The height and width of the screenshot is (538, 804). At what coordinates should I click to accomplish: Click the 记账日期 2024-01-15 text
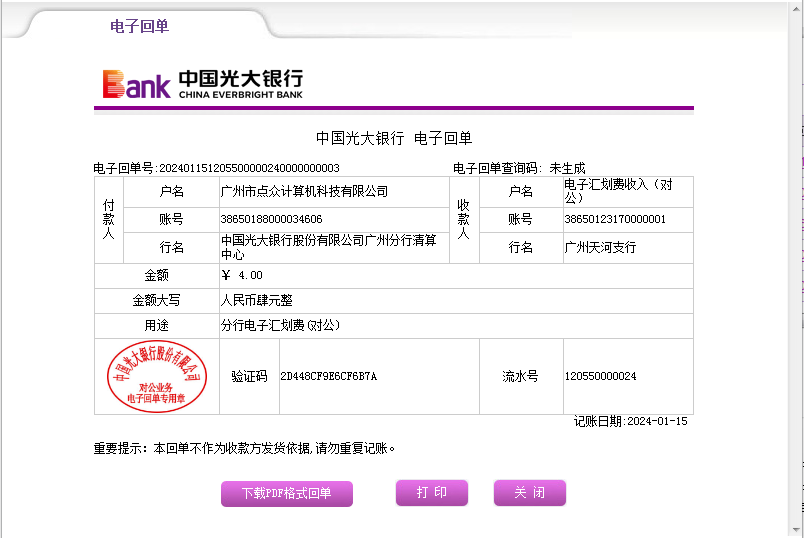[x=630, y=422]
